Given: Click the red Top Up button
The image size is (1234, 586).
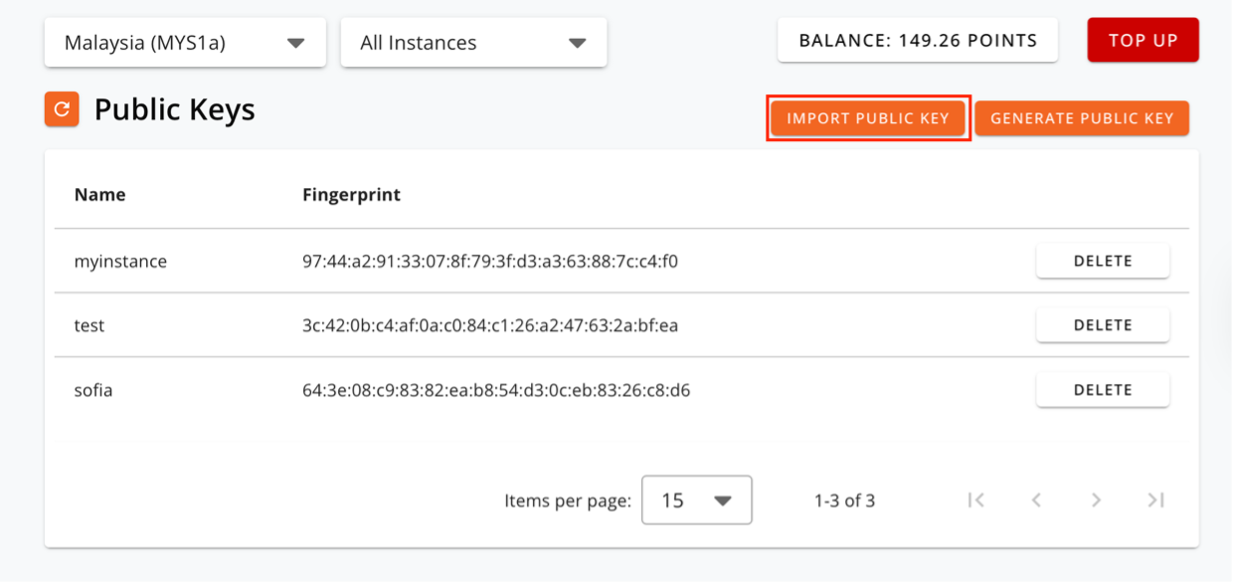Looking at the screenshot, I should click(x=1143, y=41).
